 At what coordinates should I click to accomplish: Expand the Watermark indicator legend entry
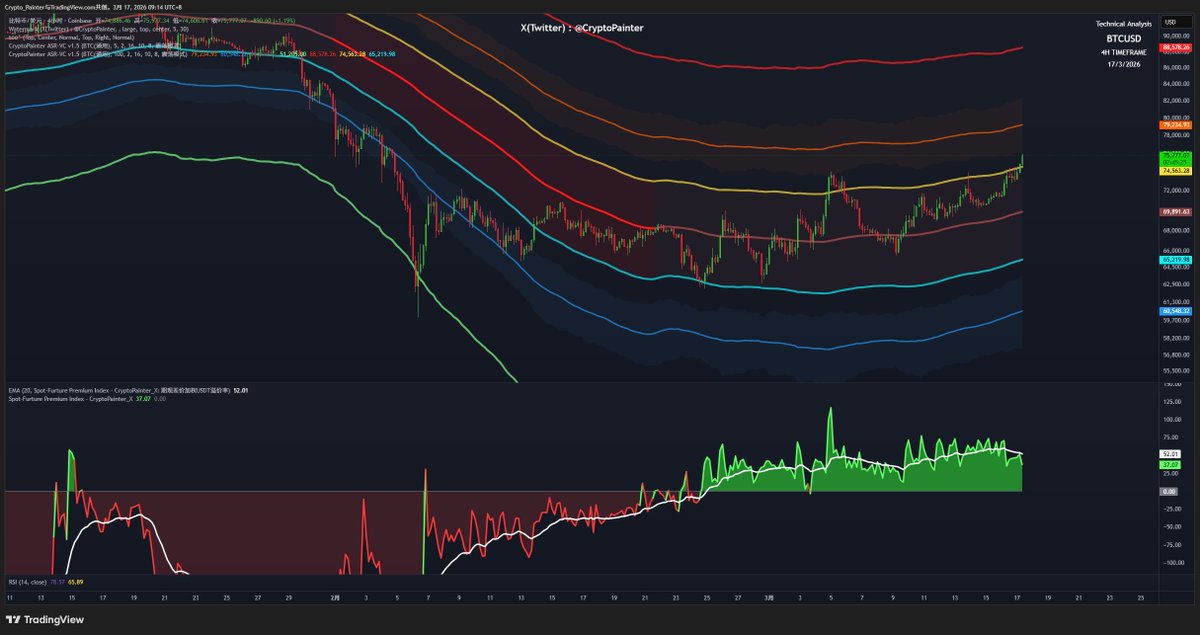[x=60, y=30]
